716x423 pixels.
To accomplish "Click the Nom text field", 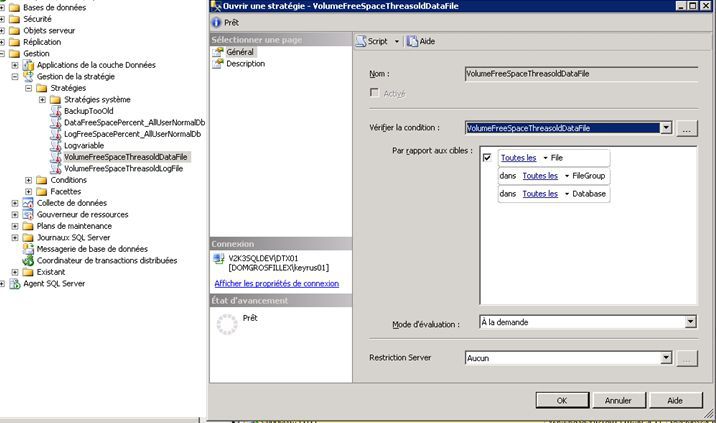I will pos(581,74).
